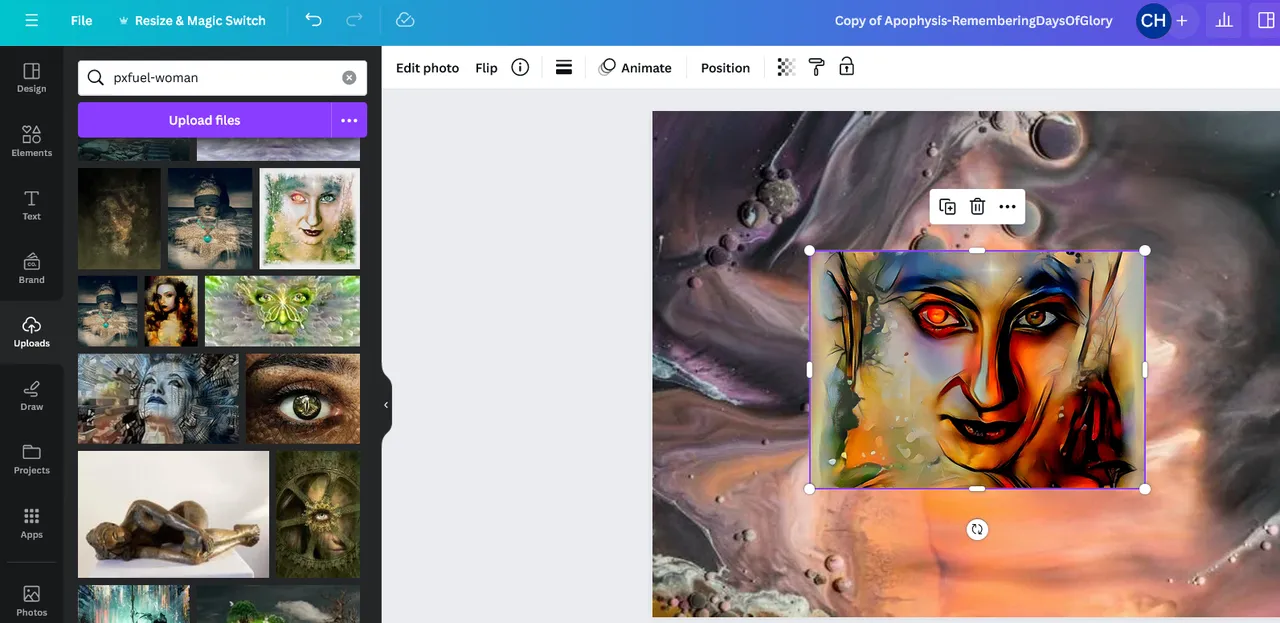Select the green-haired woman face thumbnail
Screen dimensions: 1280x623
pos(310,218)
